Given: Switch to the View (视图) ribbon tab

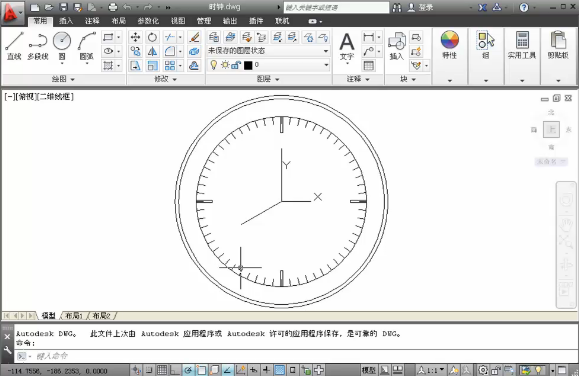Looking at the screenshot, I should coord(178,21).
